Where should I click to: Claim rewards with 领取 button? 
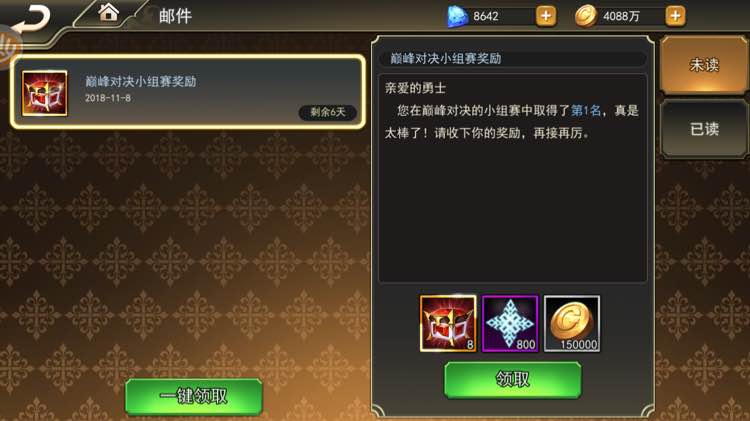click(x=513, y=380)
